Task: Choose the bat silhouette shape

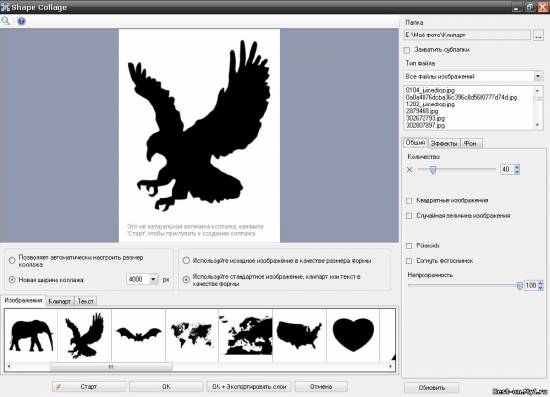Action: [139, 335]
